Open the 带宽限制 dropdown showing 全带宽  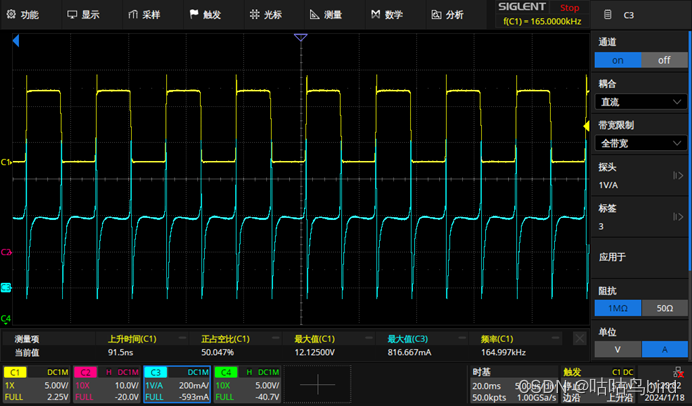pos(641,143)
